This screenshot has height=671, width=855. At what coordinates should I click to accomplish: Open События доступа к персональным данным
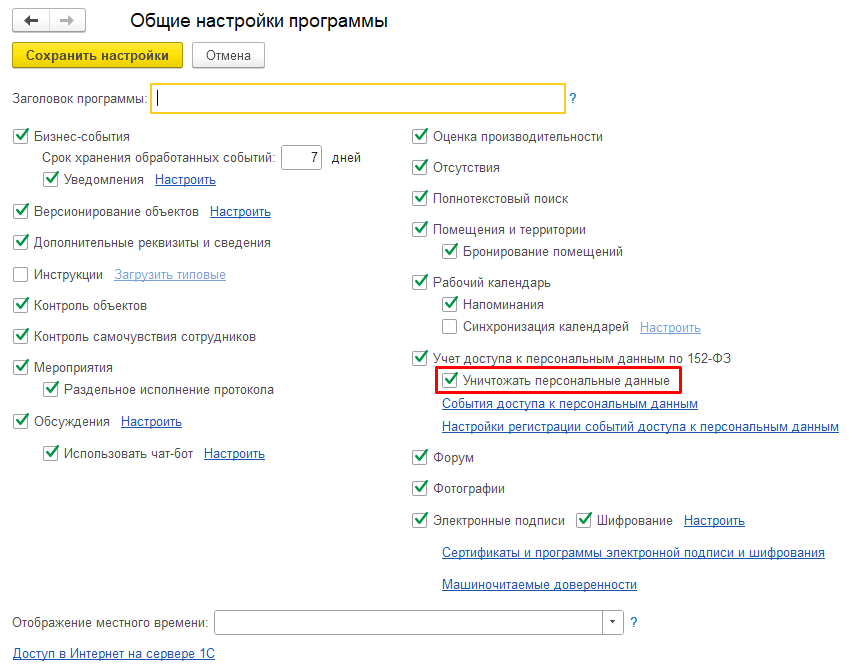click(x=569, y=404)
